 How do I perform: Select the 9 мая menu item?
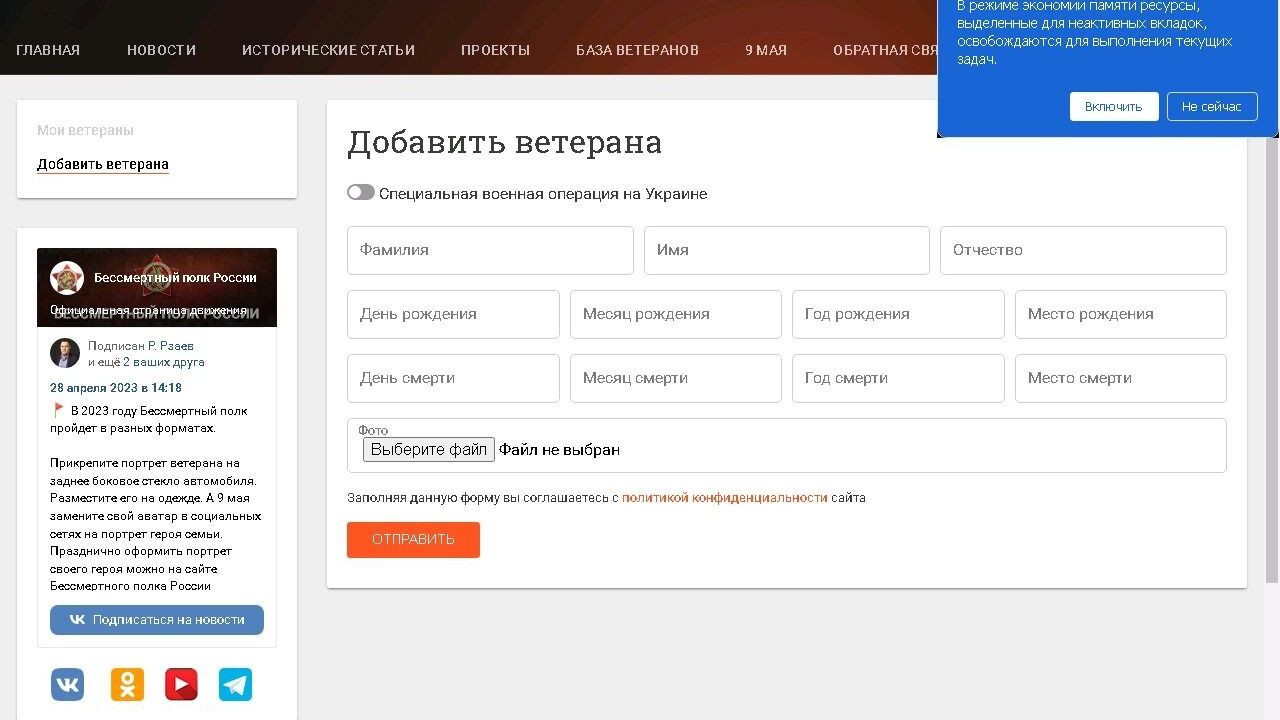pos(766,50)
